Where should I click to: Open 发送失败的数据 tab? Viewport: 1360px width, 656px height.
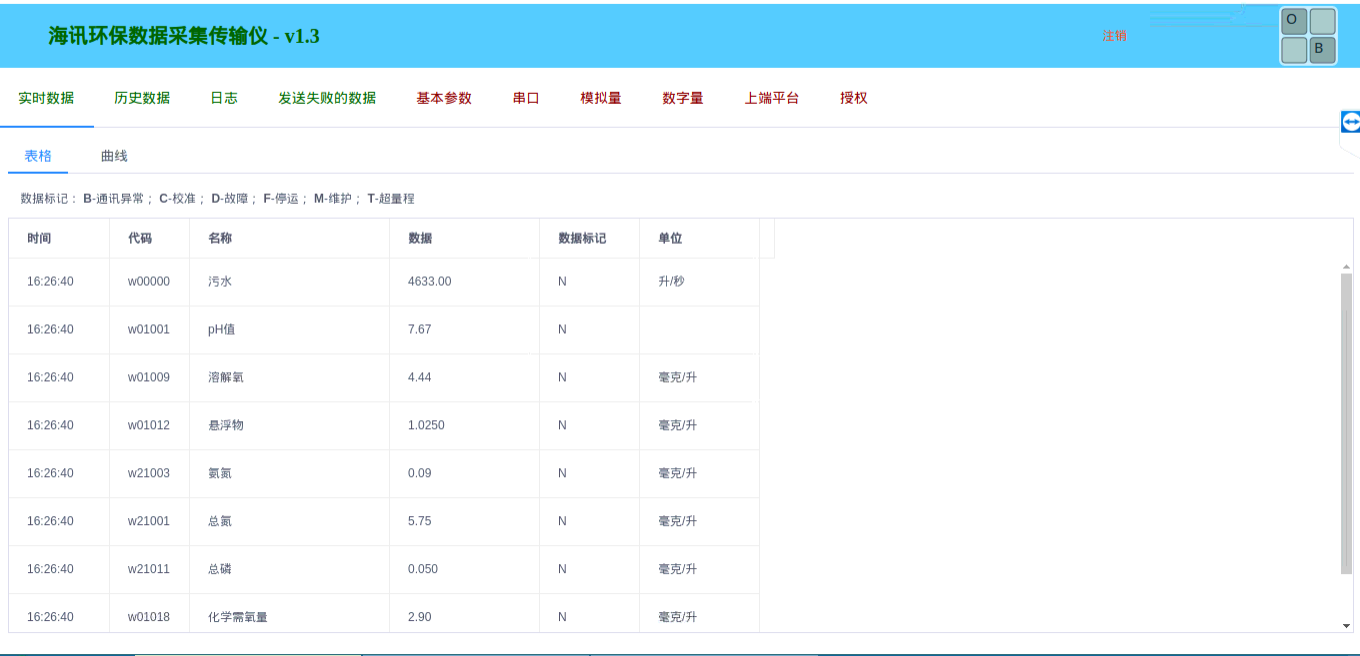[x=327, y=98]
